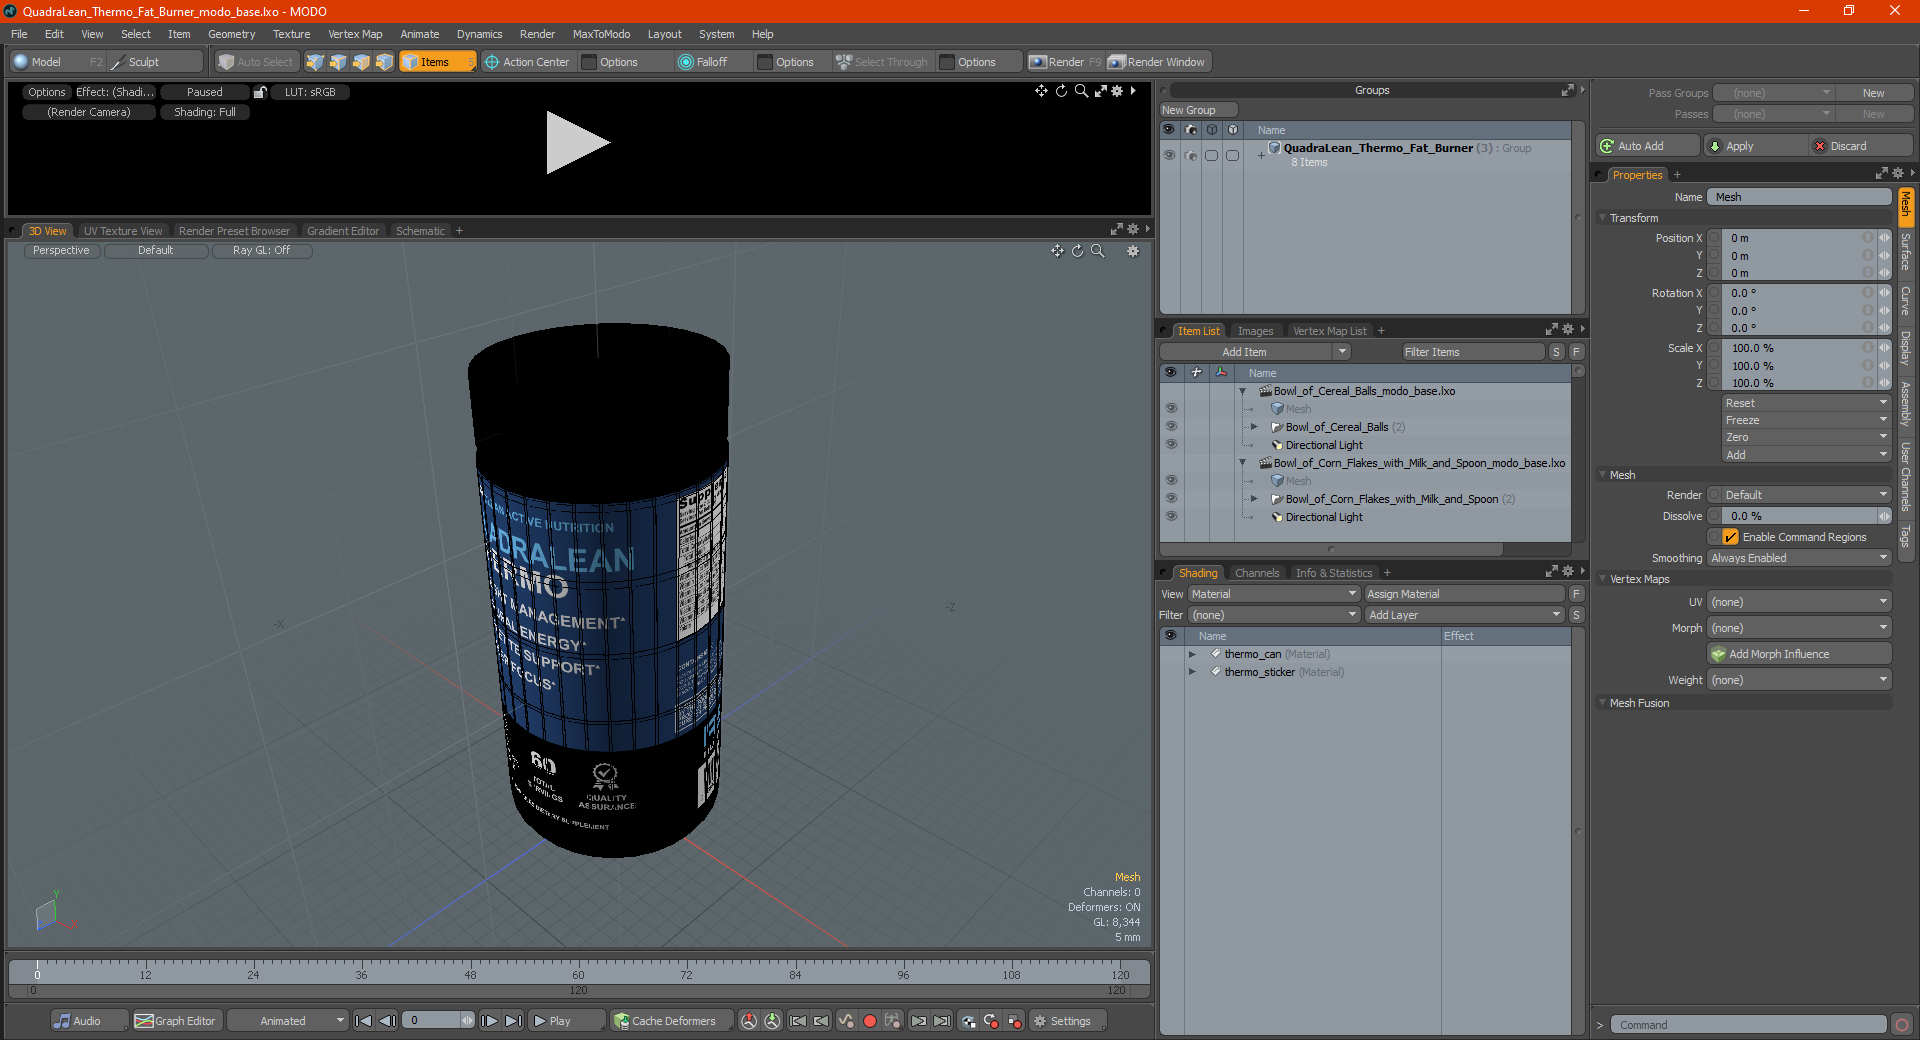Open Action Center tool
Viewport: 1920px width, 1040px height.
tap(527, 62)
